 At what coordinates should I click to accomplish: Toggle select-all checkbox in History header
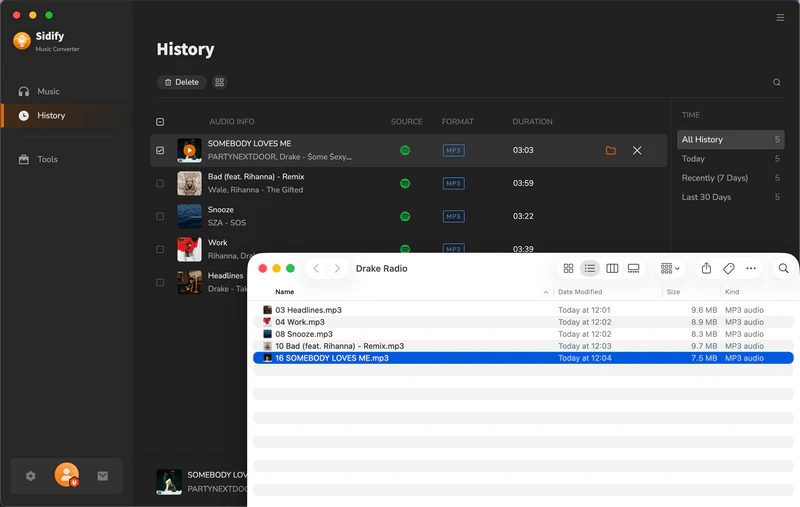(x=160, y=121)
